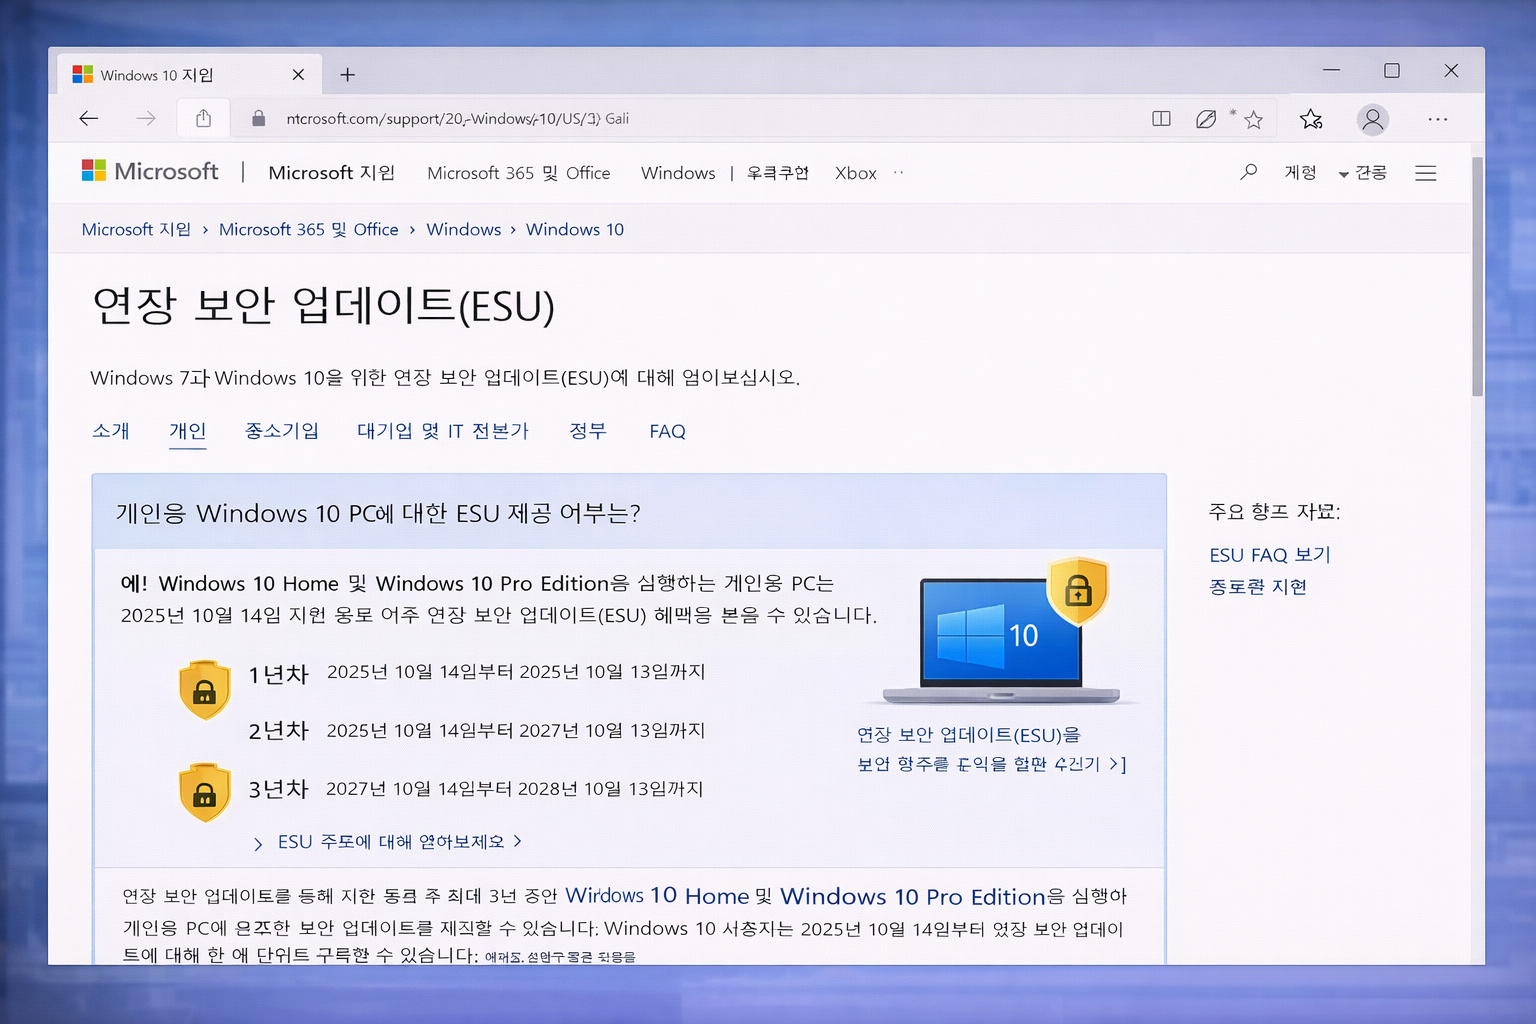1536x1024 pixels.
Task: Open browser settings and more menu
Action: 1438,119
